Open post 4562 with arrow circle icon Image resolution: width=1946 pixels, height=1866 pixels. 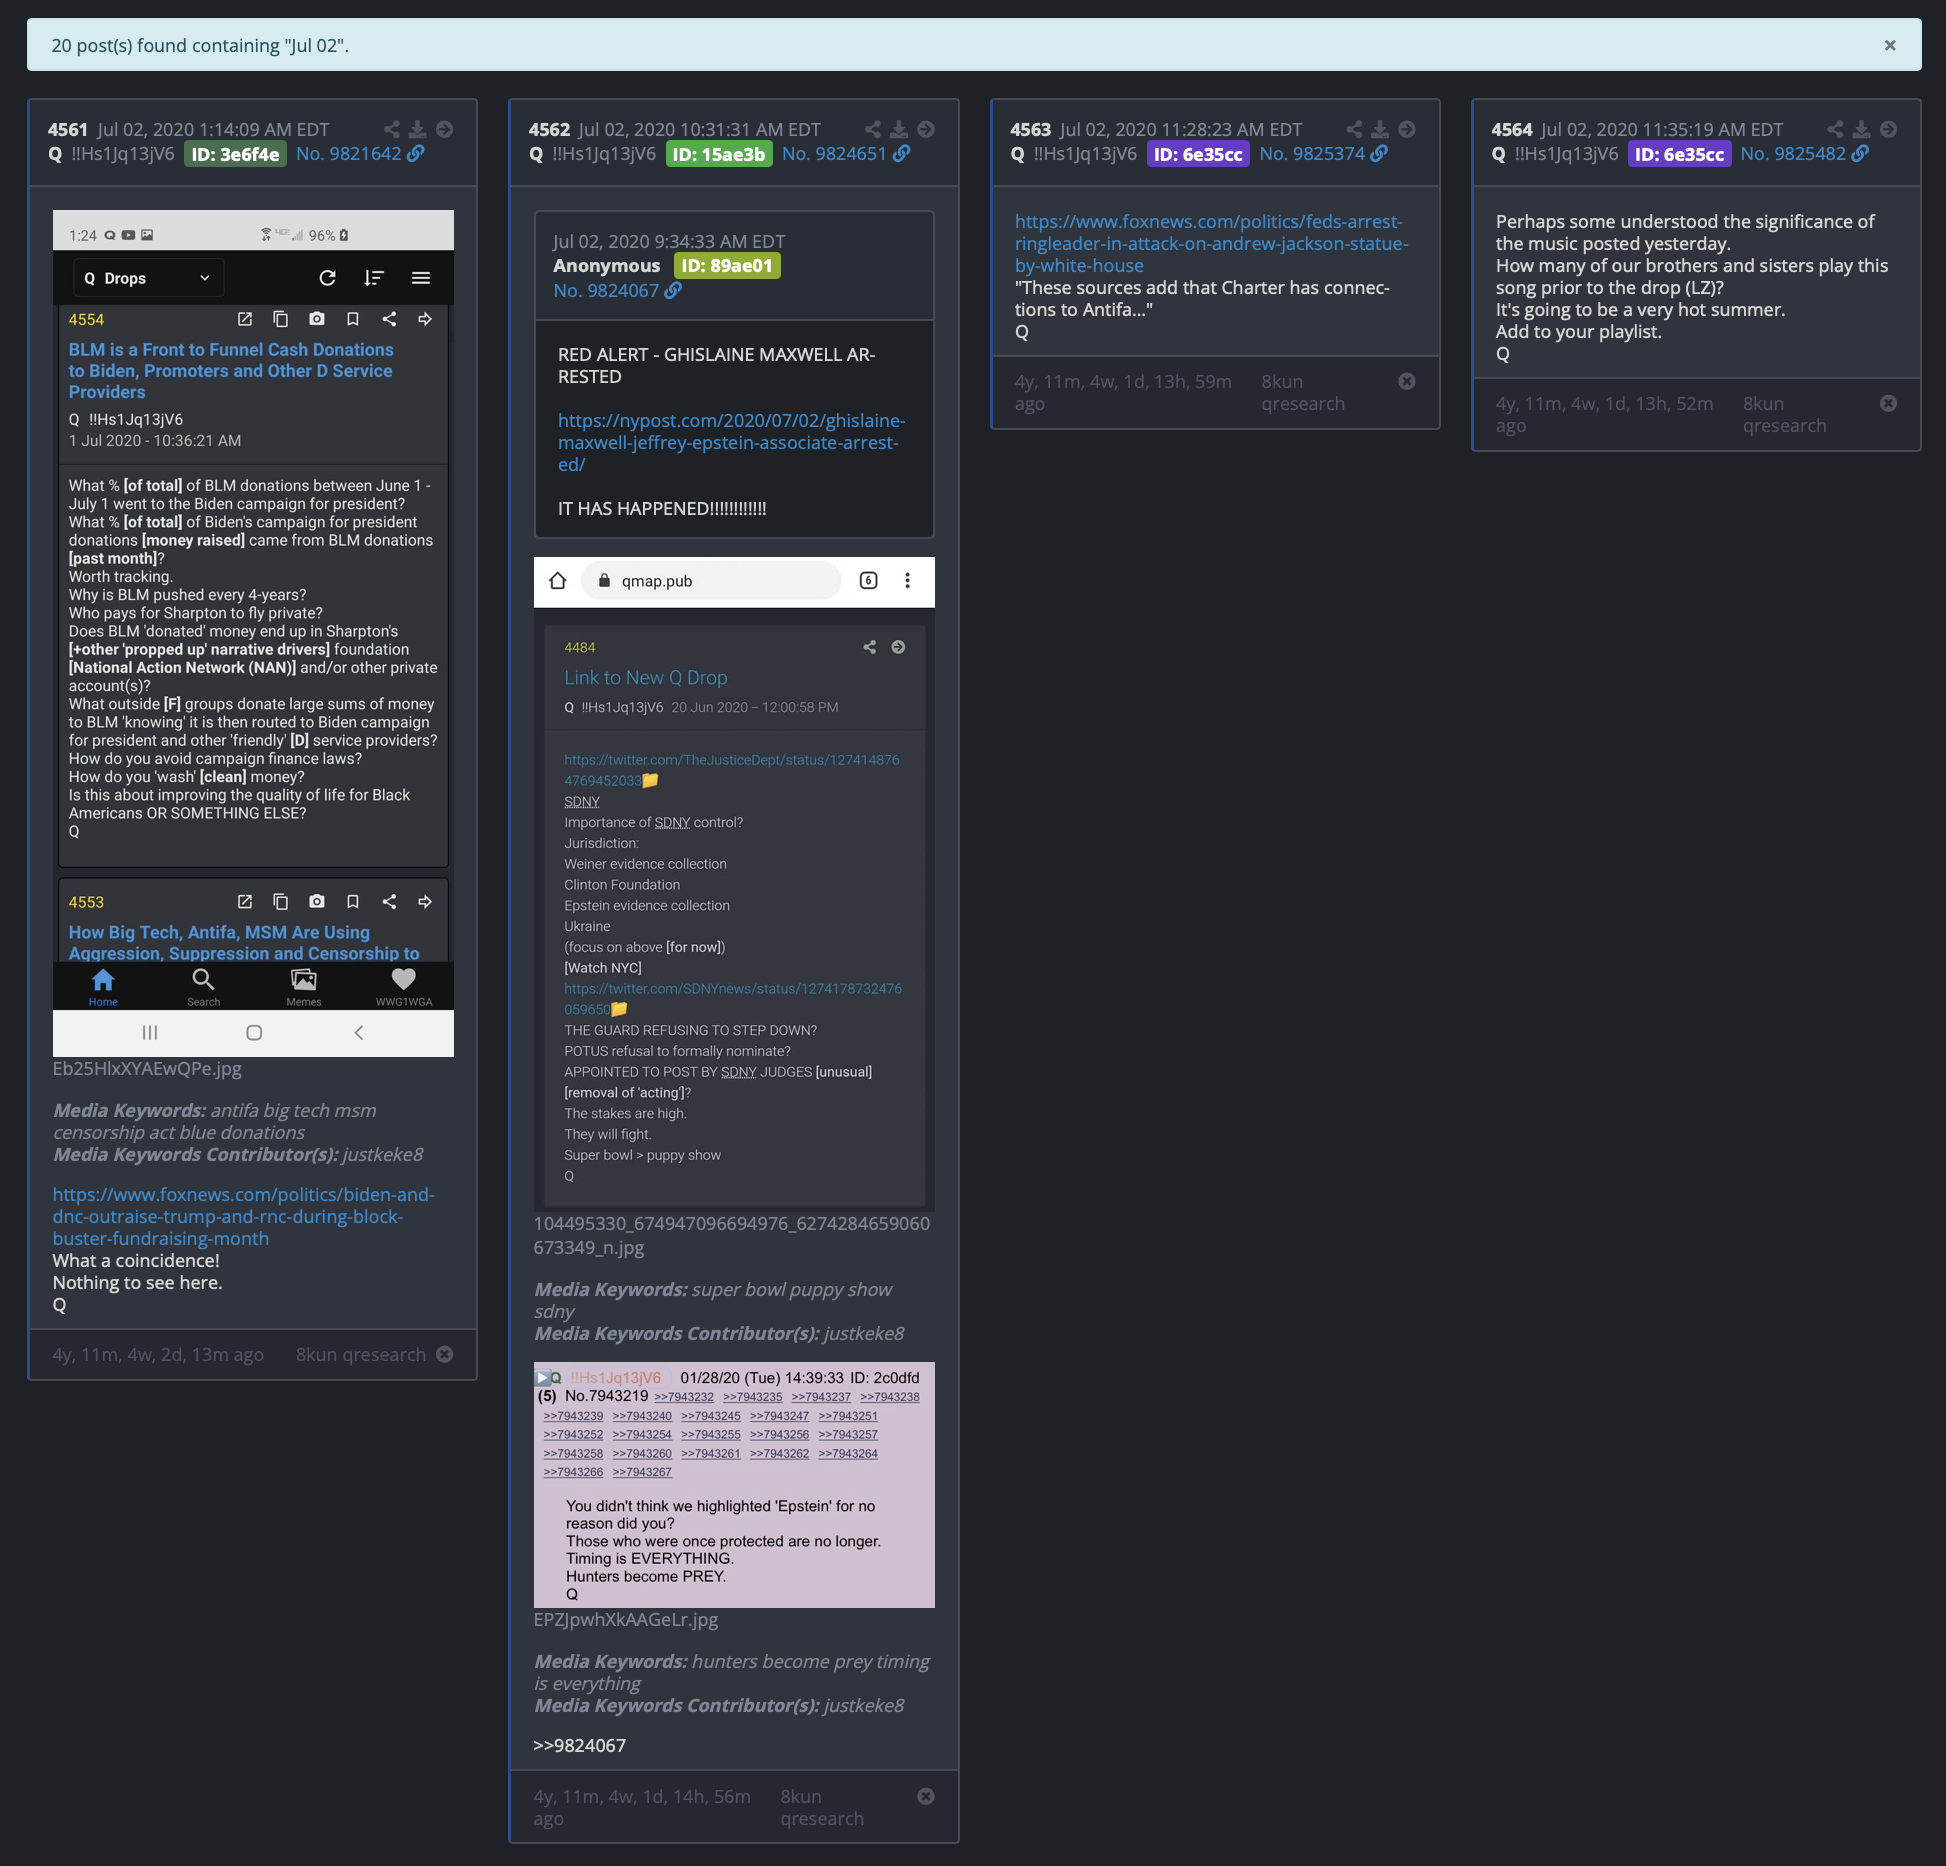[x=926, y=129]
